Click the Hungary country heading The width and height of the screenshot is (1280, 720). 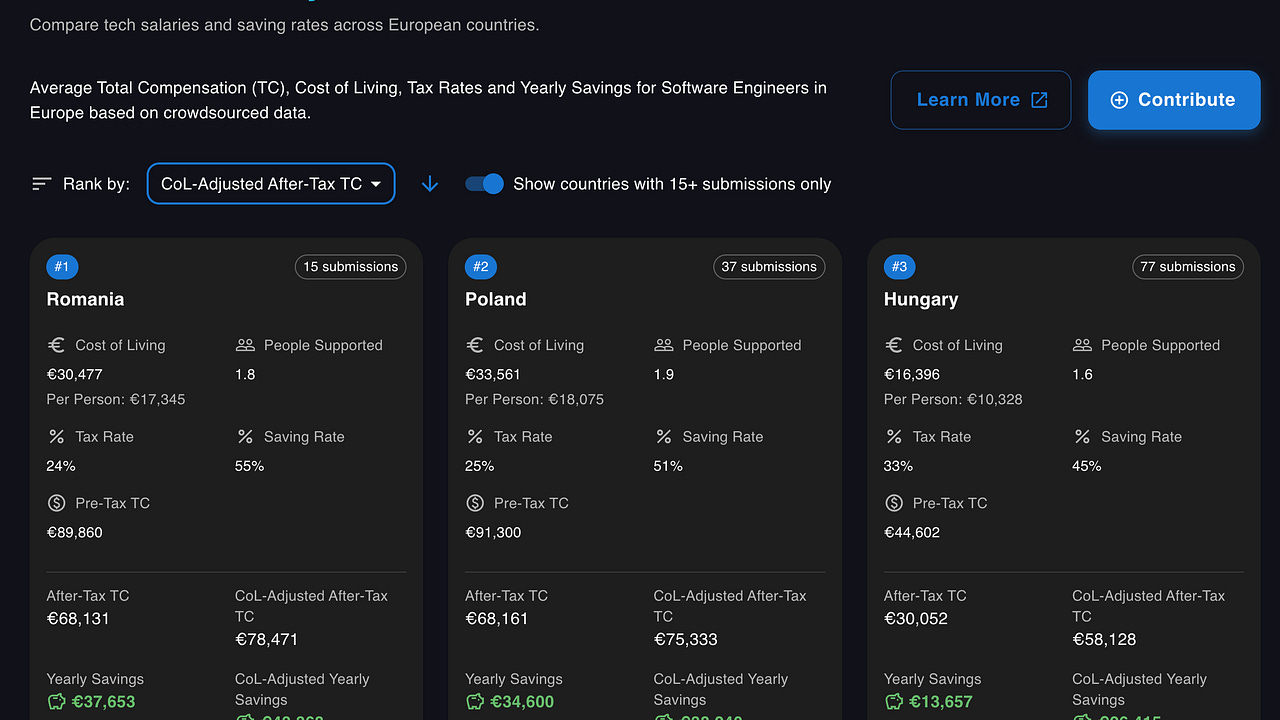tap(921, 299)
